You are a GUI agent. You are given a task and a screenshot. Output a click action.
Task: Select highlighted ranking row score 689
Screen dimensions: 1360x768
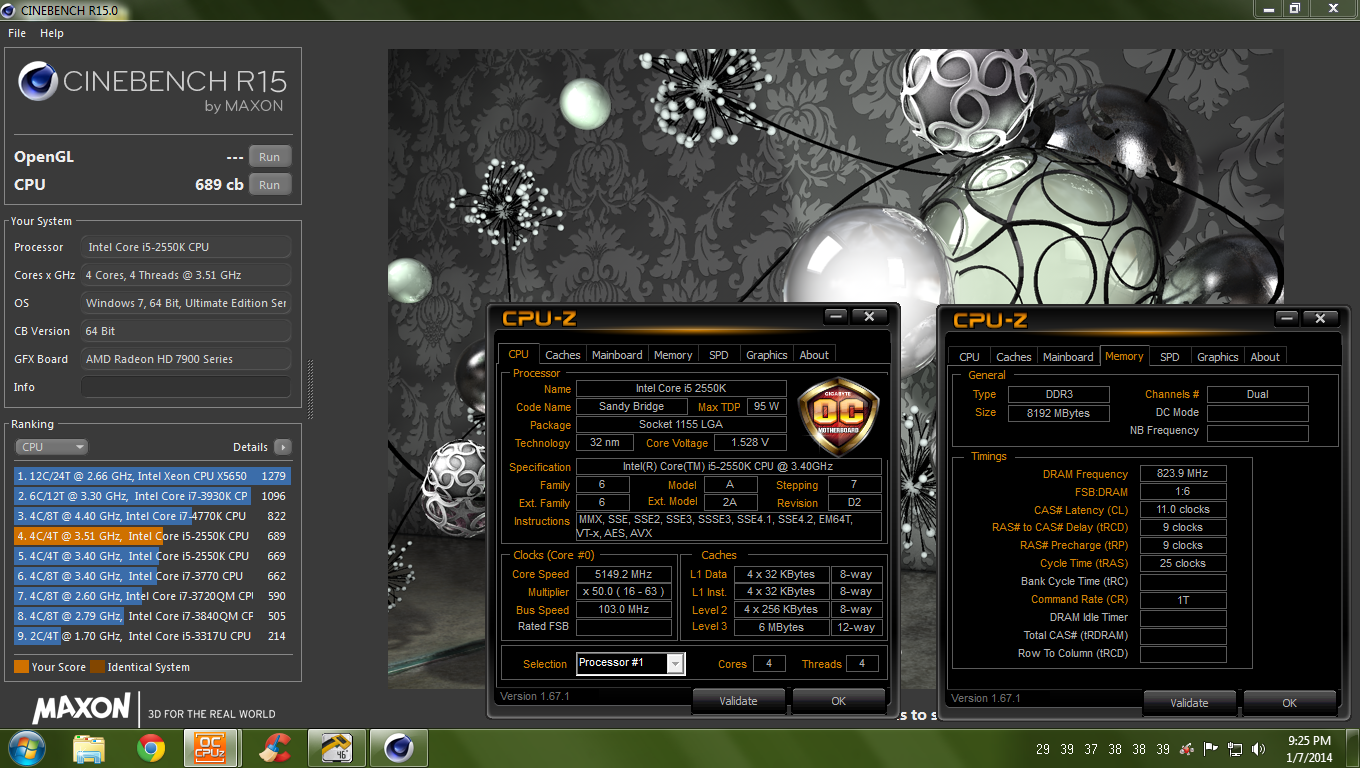coord(152,536)
